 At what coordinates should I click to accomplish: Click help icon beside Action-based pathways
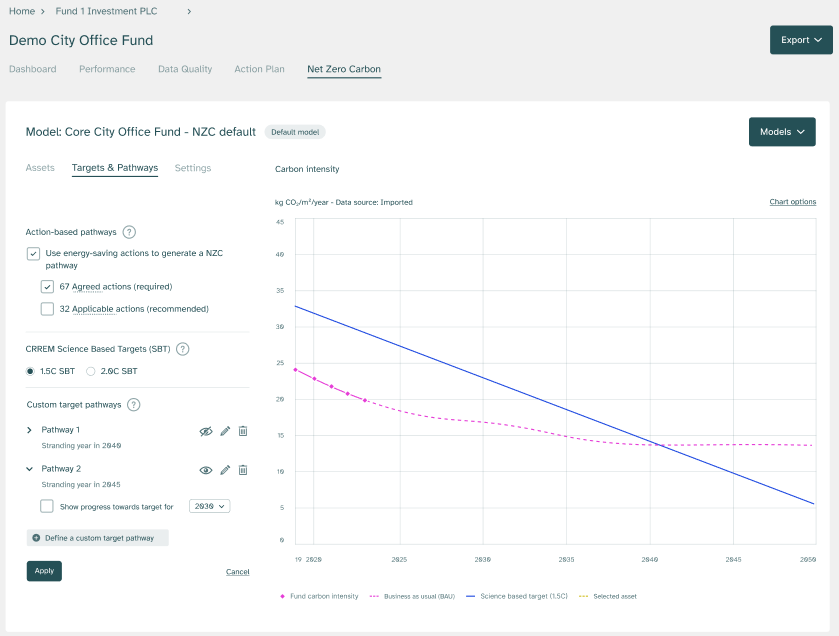click(129, 232)
